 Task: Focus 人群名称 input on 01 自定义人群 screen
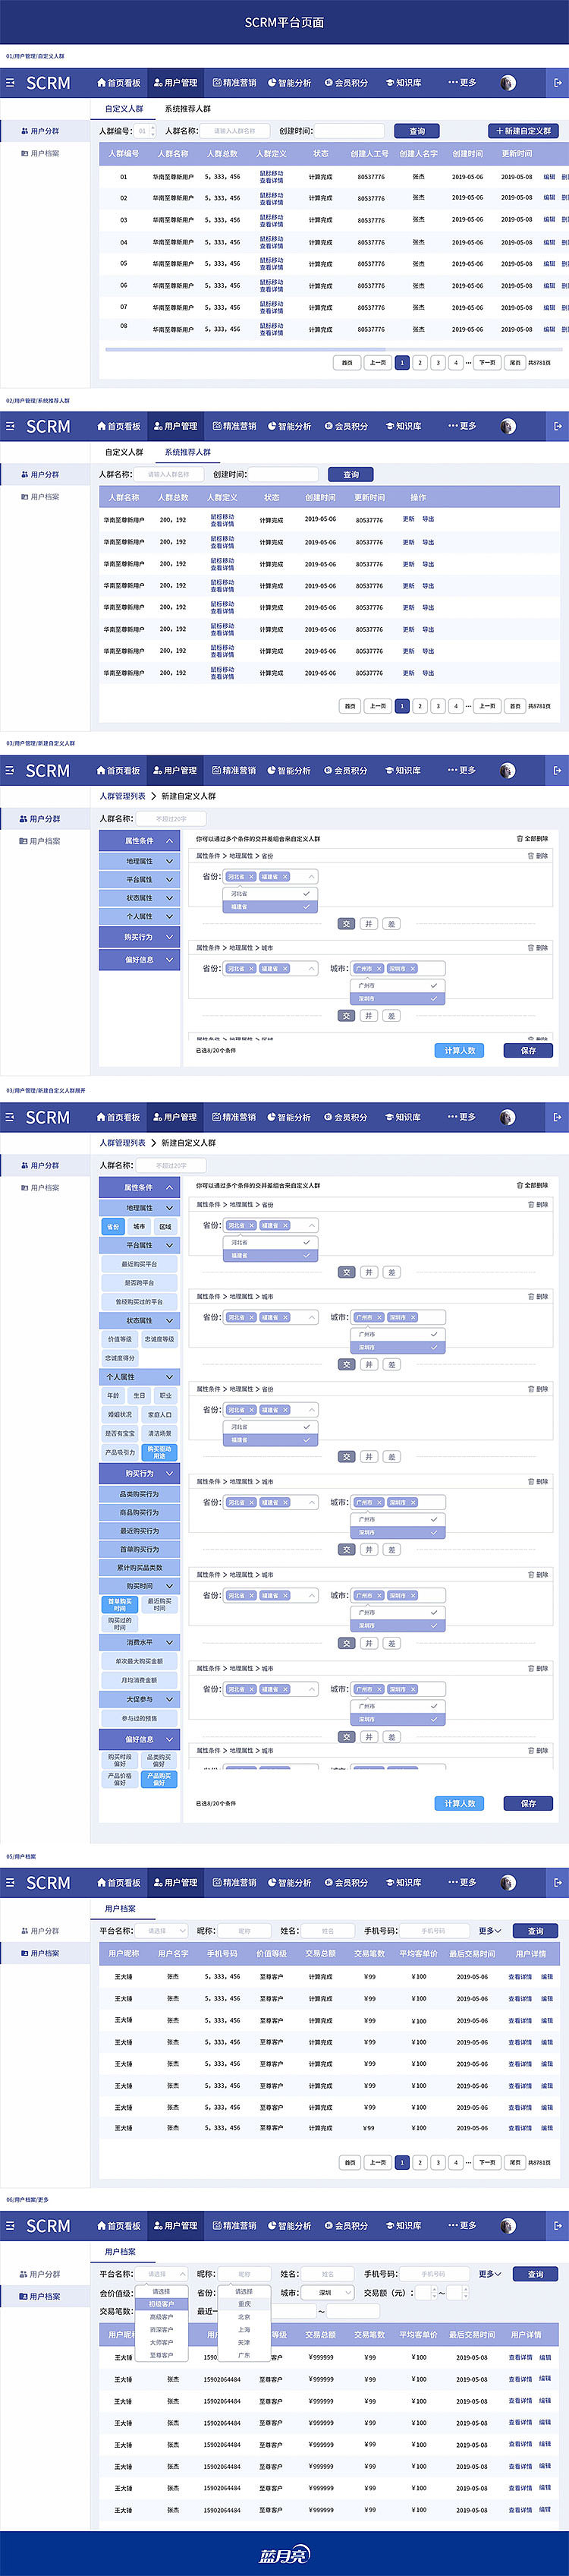pos(235,131)
